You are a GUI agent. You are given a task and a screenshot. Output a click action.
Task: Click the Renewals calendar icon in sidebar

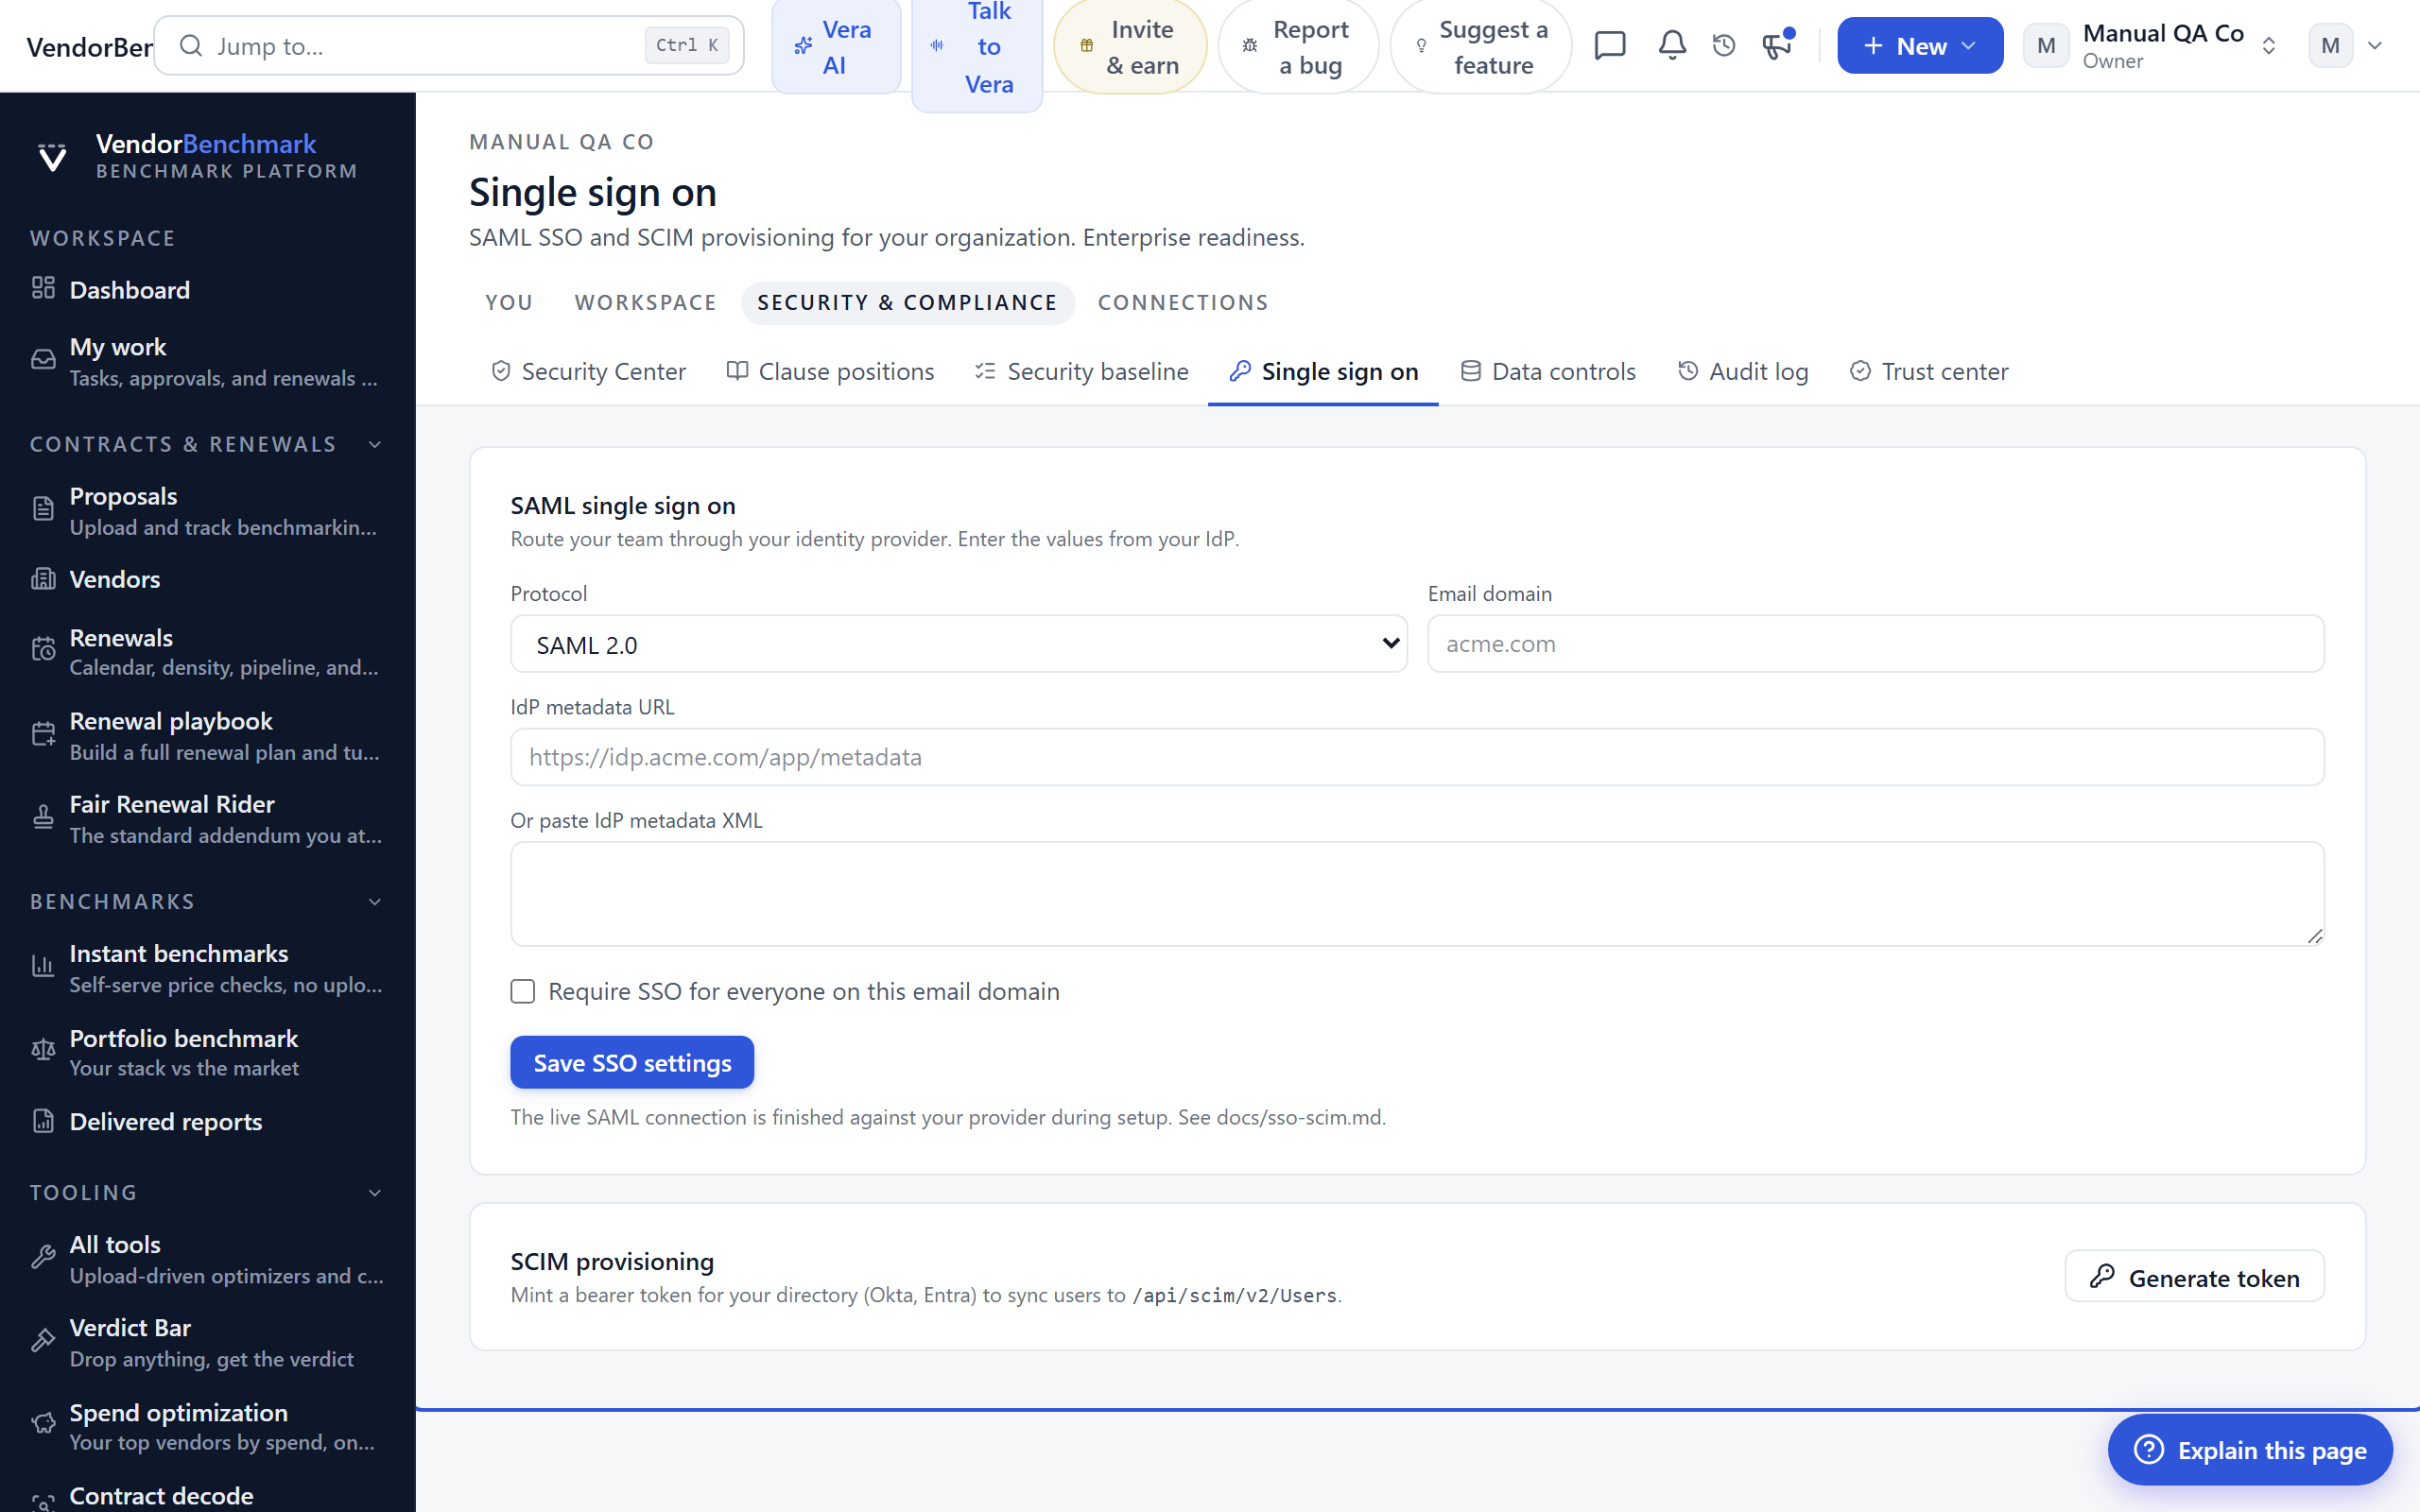click(43, 650)
